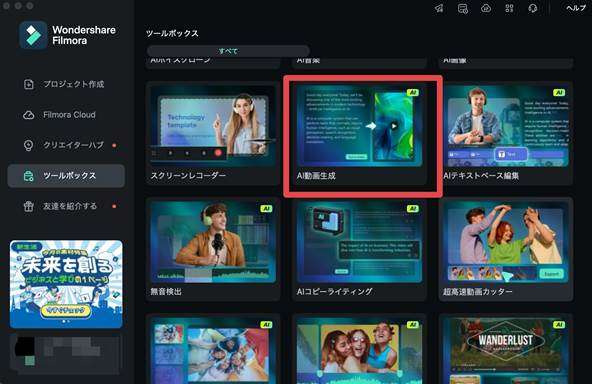The width and height of the screenshot is (592, 384).
Task: Click the ツールボックス page heading
Action: tap(172, 33)
